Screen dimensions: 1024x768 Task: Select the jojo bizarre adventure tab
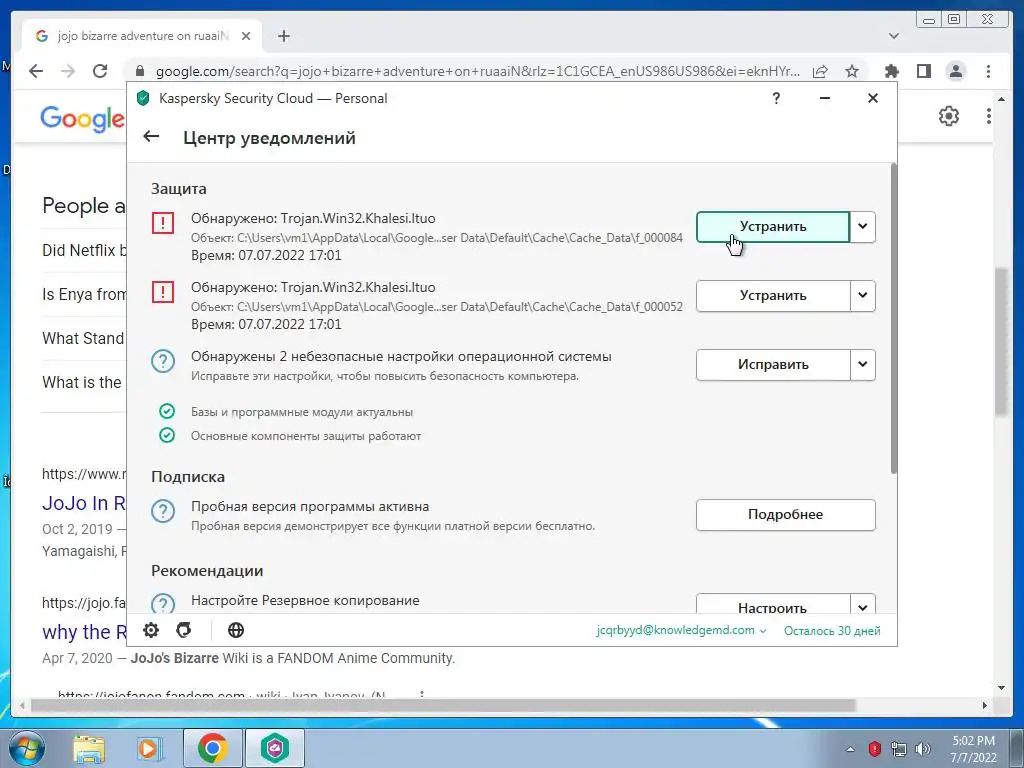[142, 36]
